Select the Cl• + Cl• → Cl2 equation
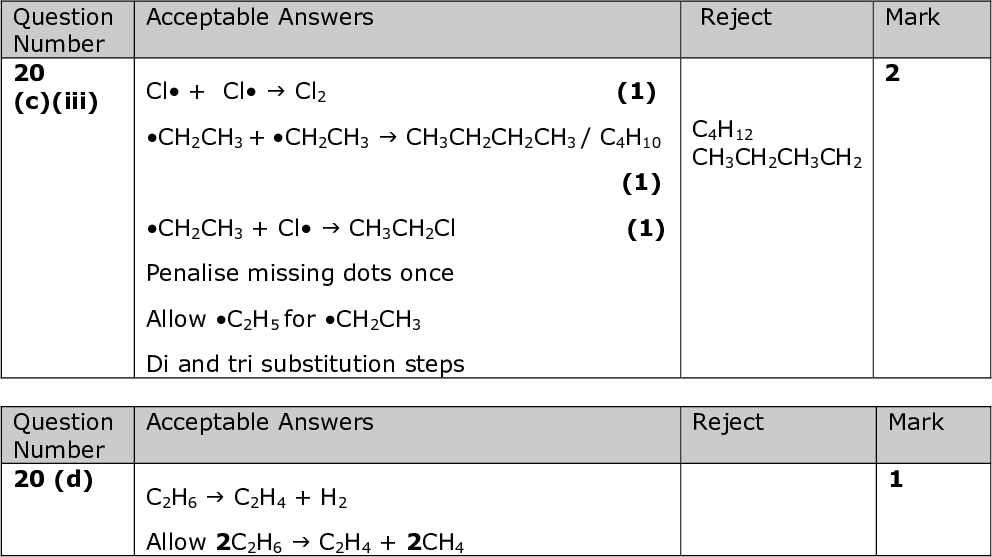The width and height of the screenshot is (992, 557). pyautogui.click(x=236, y=93)
